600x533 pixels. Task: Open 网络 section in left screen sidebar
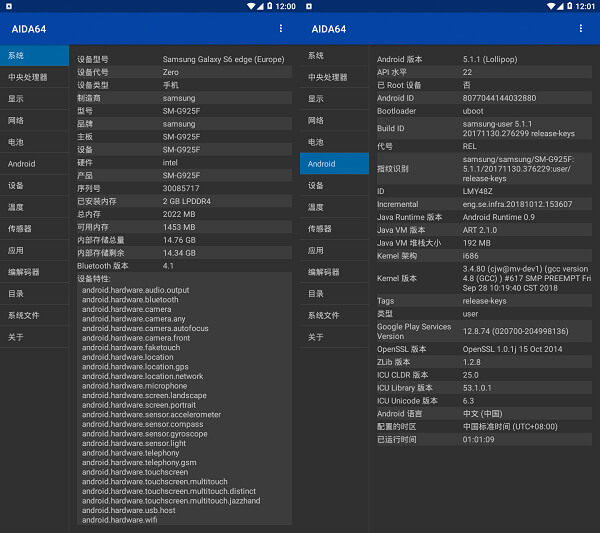34,121
